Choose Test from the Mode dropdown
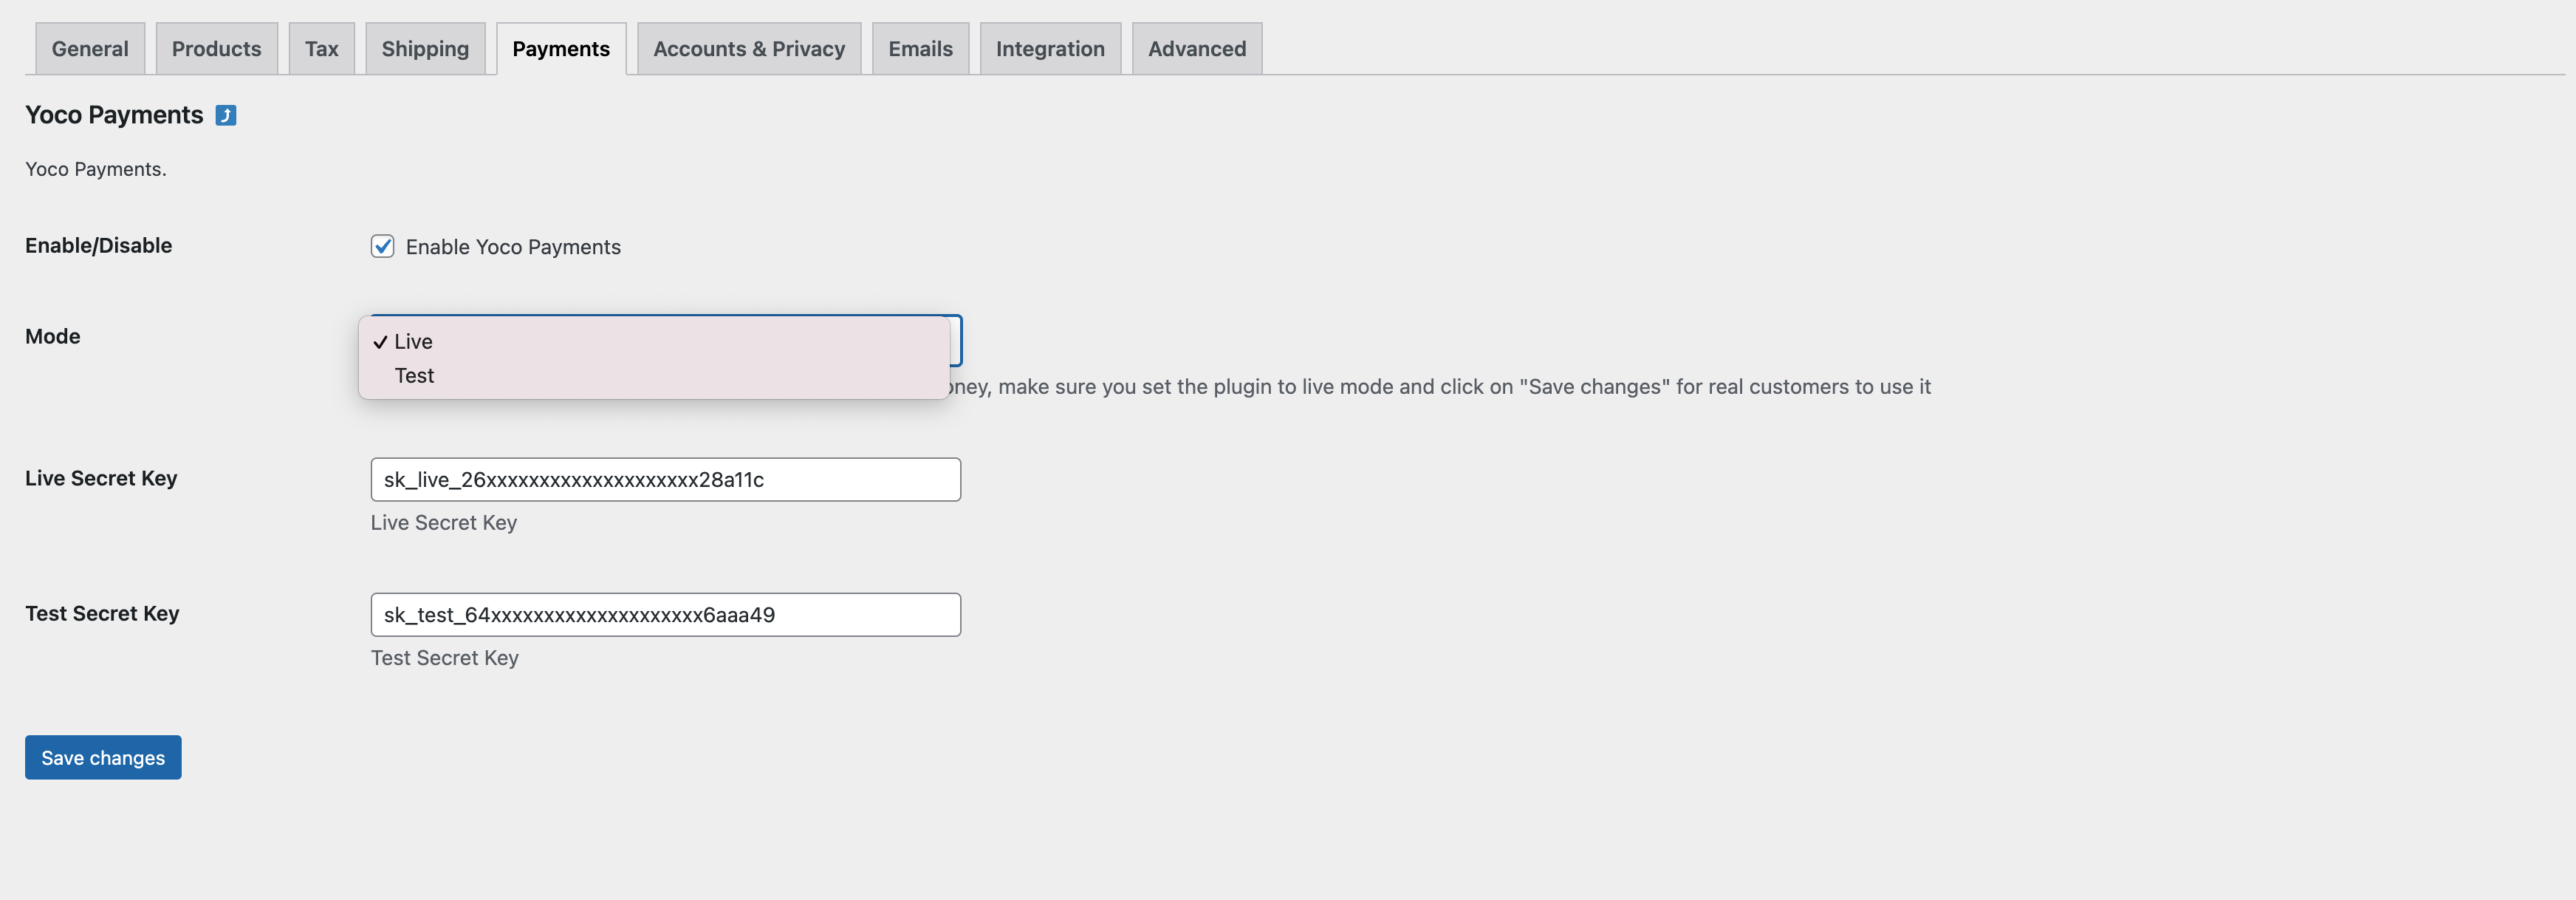The width and height of the screenshot is (2576, 900). (x=654, y=375)
